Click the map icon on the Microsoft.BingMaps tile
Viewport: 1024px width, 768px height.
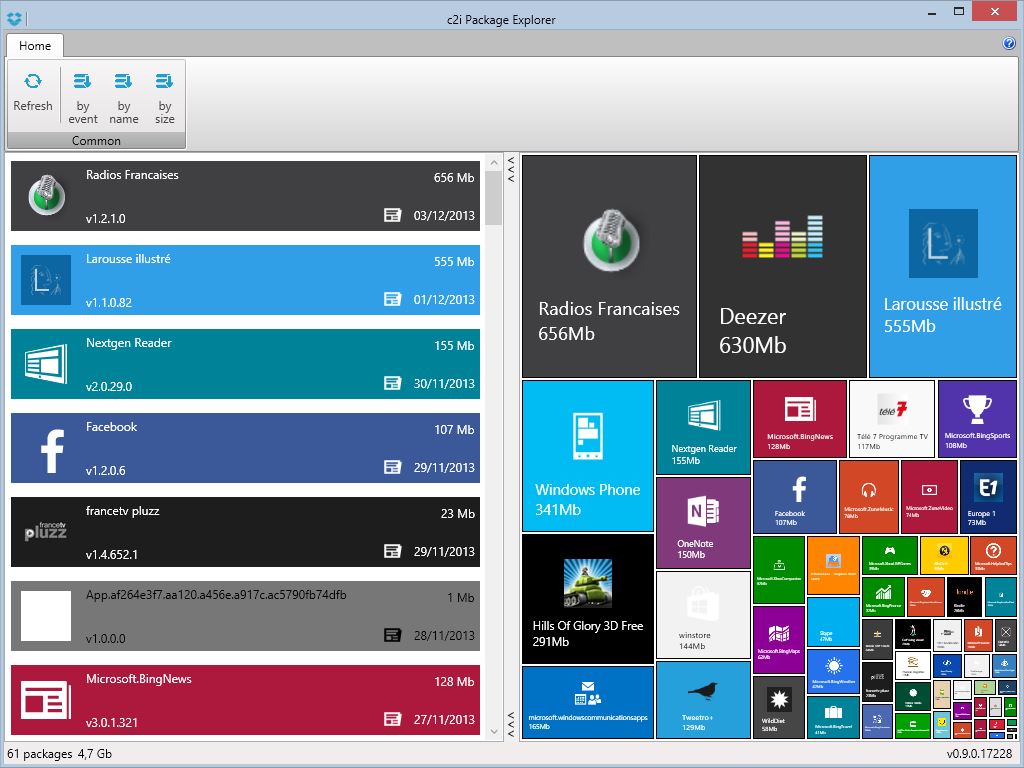[x=778, y=633]
